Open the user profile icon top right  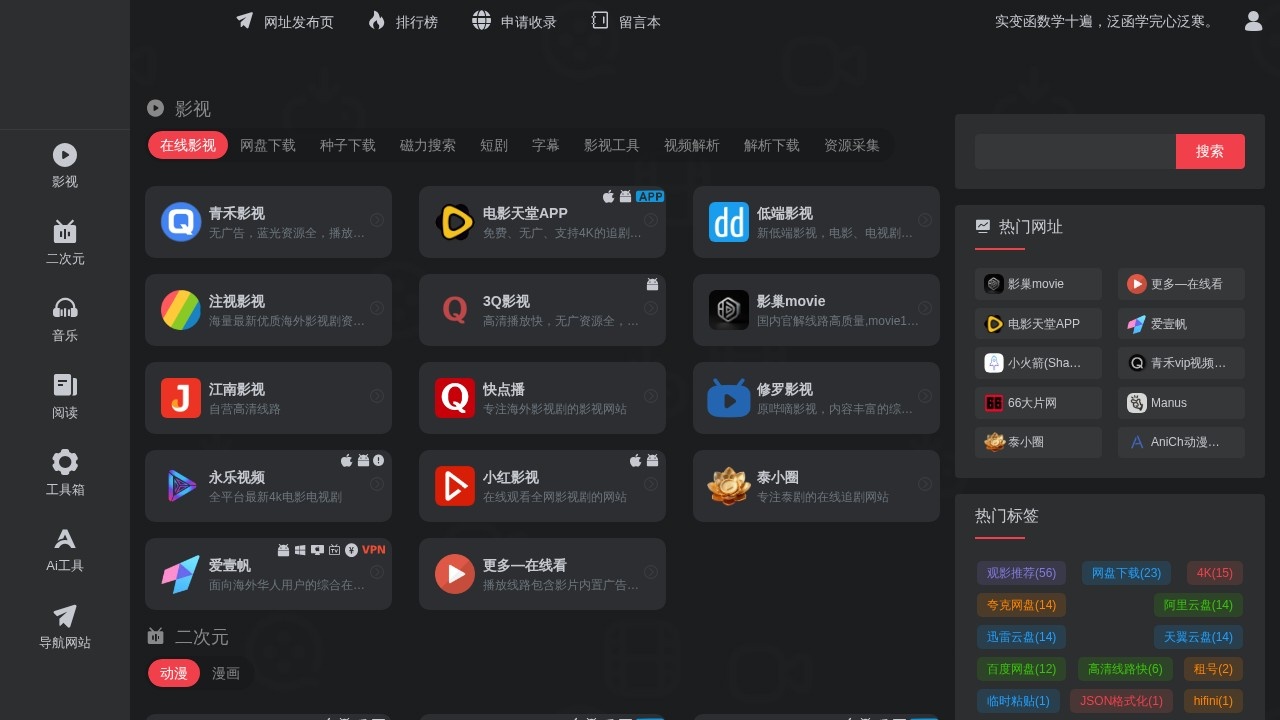pyautogui.click(x=1253, y=20)
